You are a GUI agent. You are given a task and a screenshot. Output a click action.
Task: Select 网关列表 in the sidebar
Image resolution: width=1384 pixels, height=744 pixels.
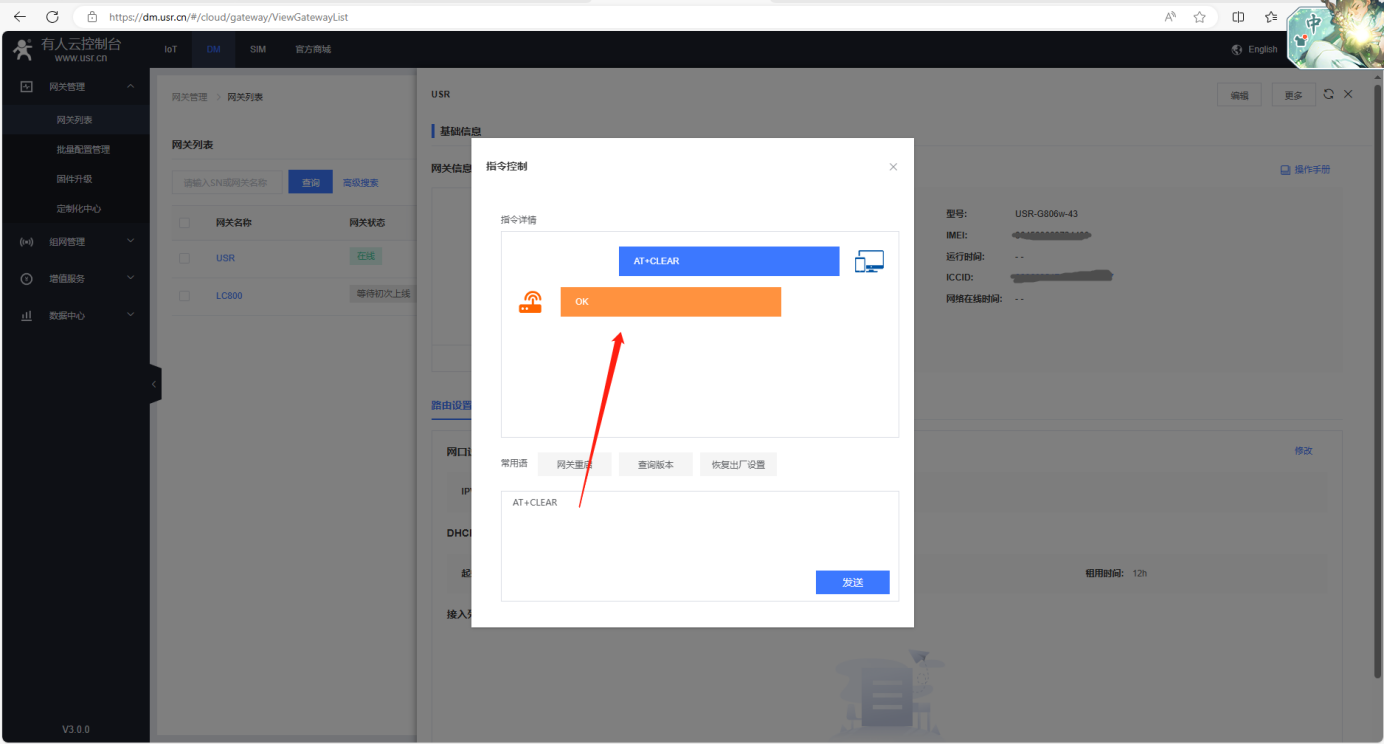[x=75, y=120]
